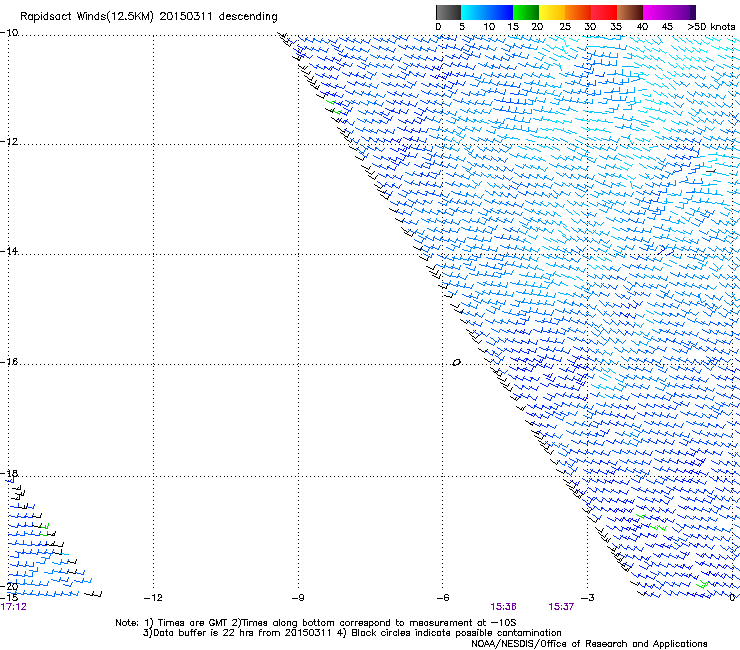Click the legend label '45'
Viewport: 740px width, 650px height.
(x=667, y=27)
